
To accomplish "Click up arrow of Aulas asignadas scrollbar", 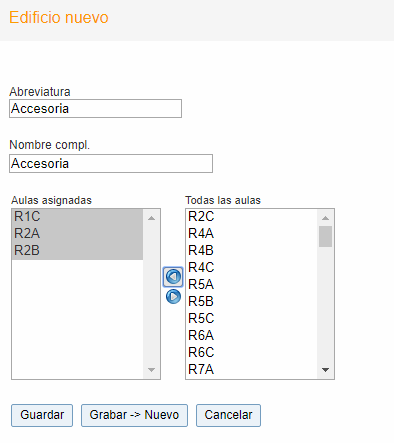I will click(x=151, y=218).
